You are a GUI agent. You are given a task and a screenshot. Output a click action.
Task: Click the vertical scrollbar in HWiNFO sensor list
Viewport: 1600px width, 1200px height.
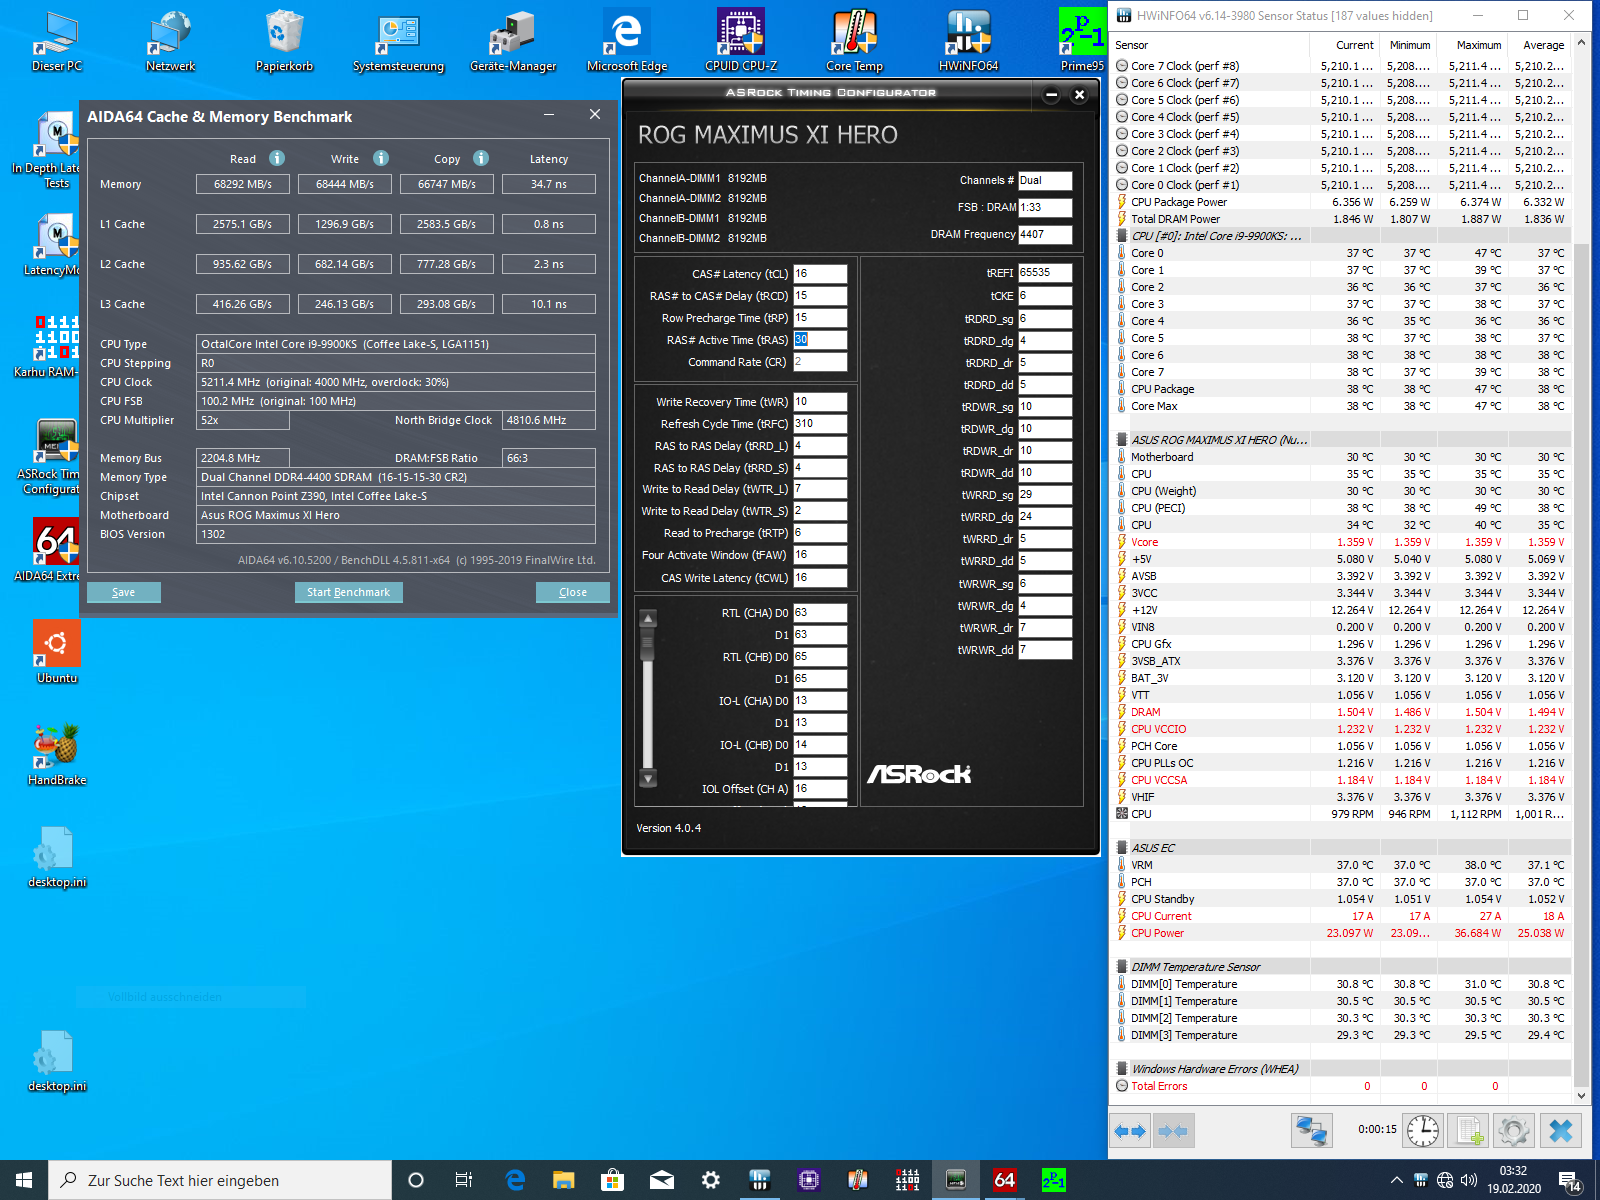tap(1581, 665)
